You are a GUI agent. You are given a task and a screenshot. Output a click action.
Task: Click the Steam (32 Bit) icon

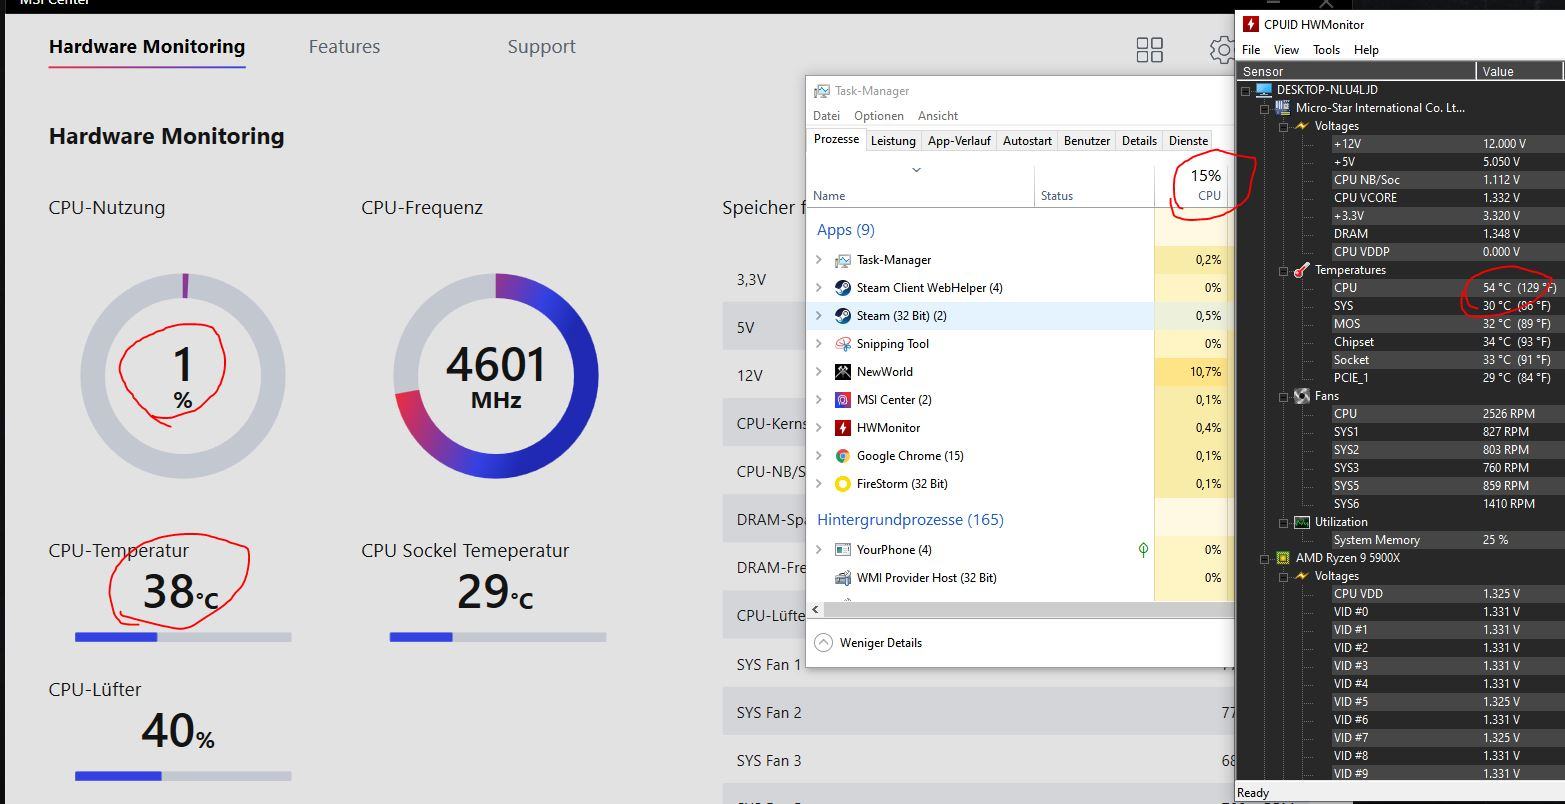[x=842, y=316]
